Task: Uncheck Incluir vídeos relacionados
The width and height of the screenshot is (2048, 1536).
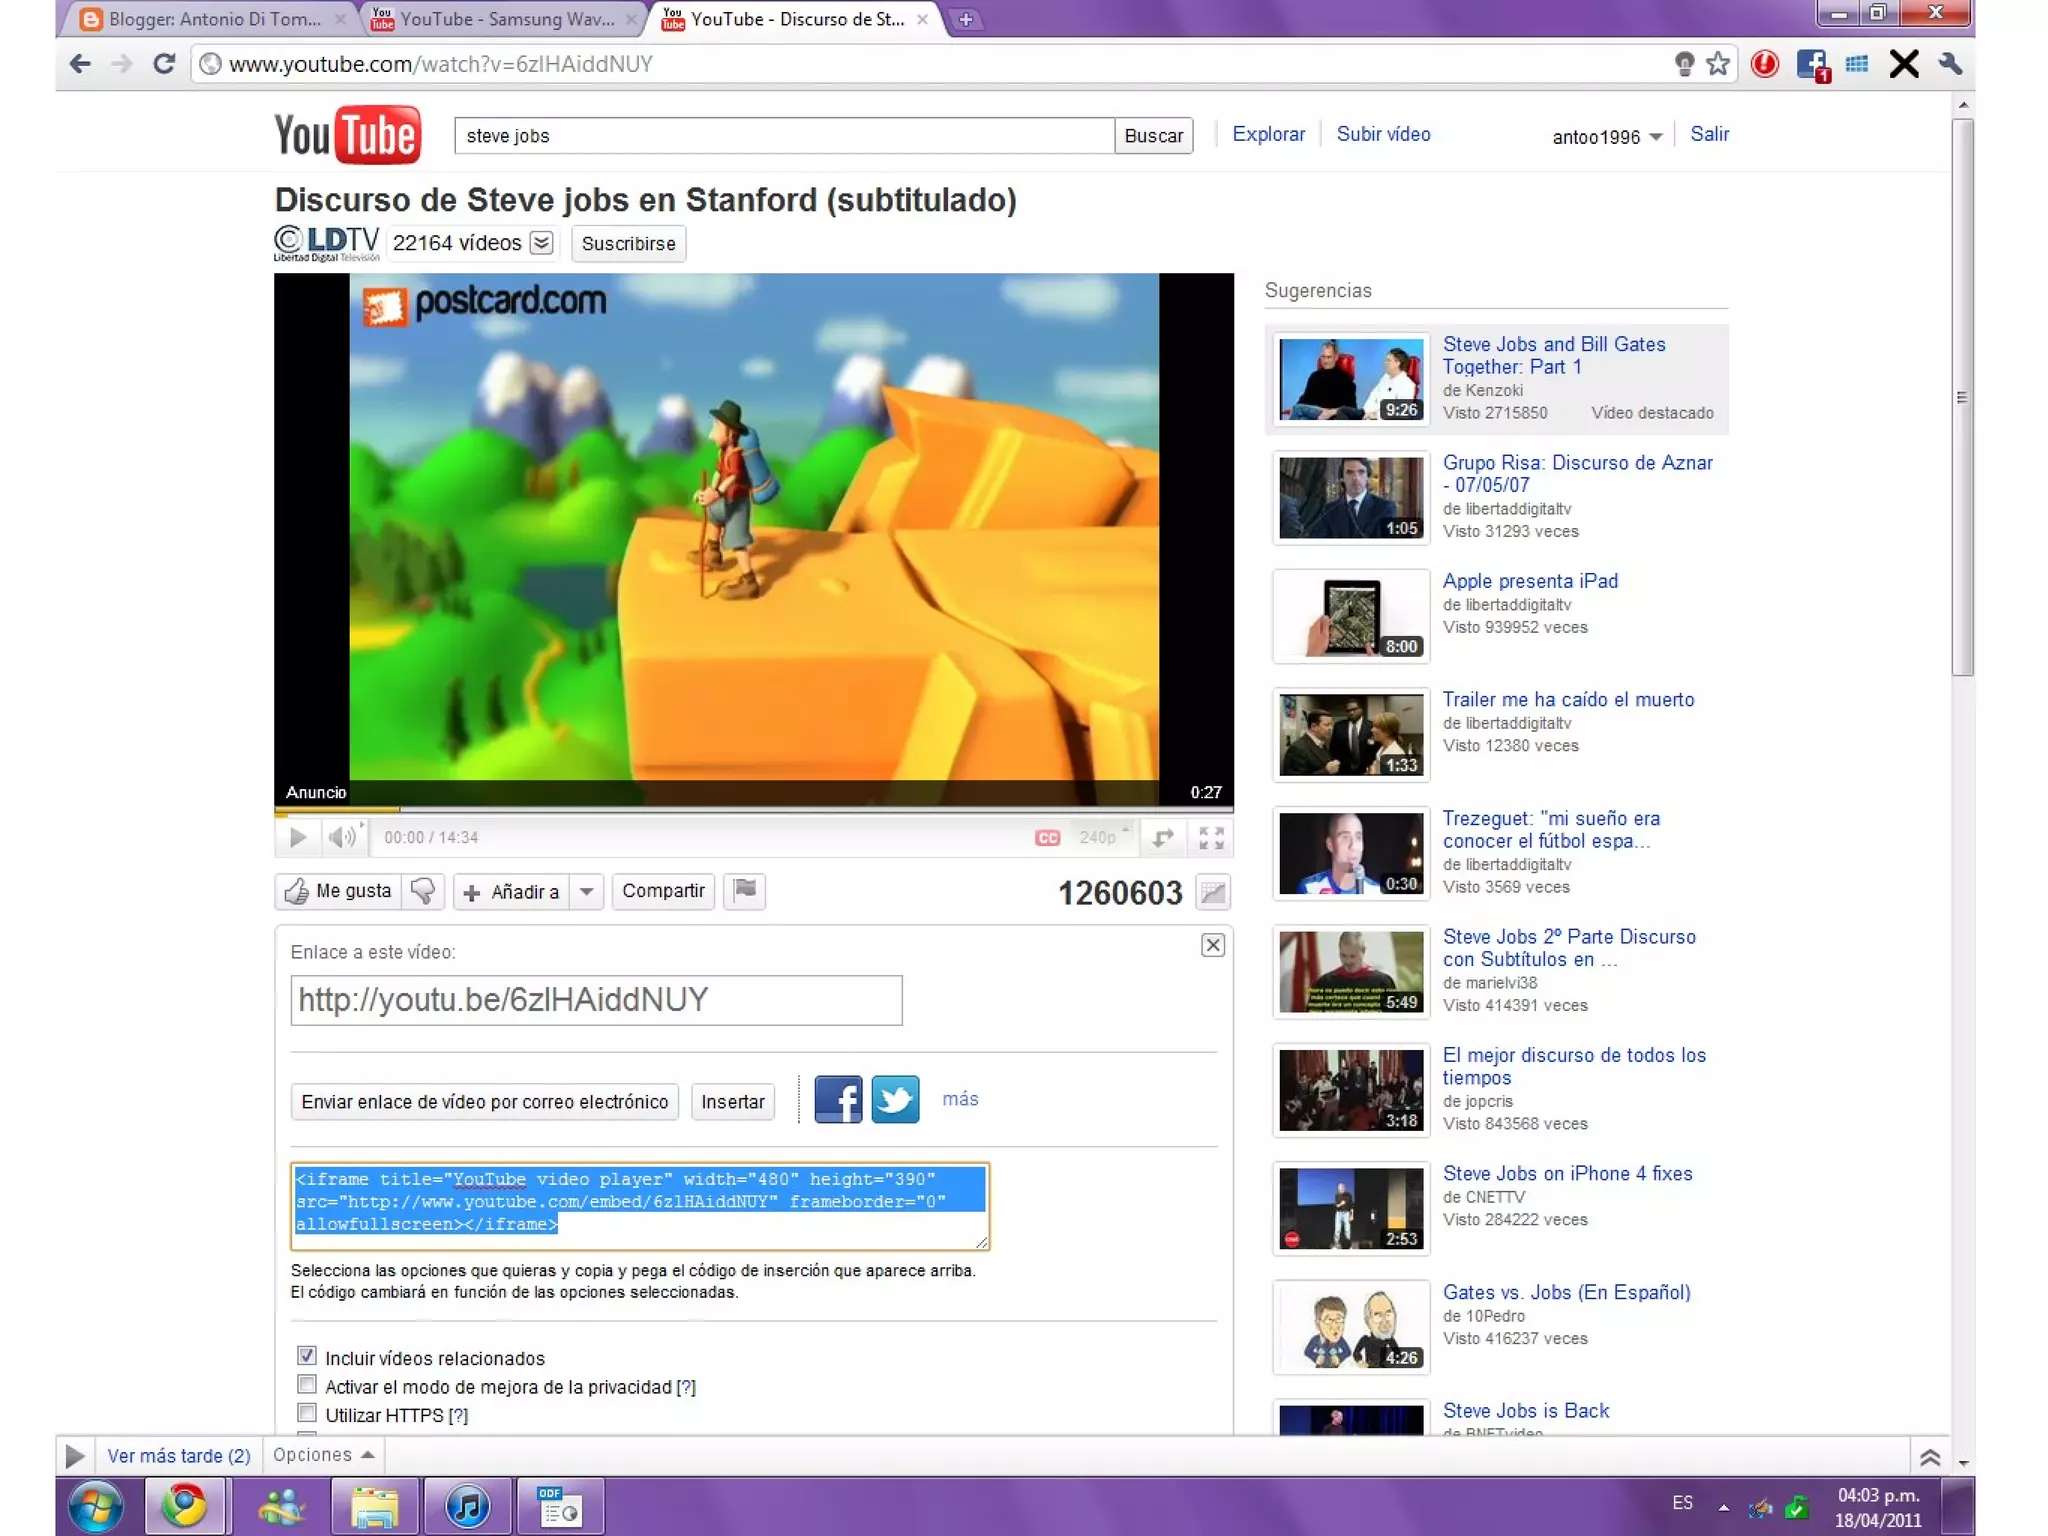Action: click(307, 1356)
